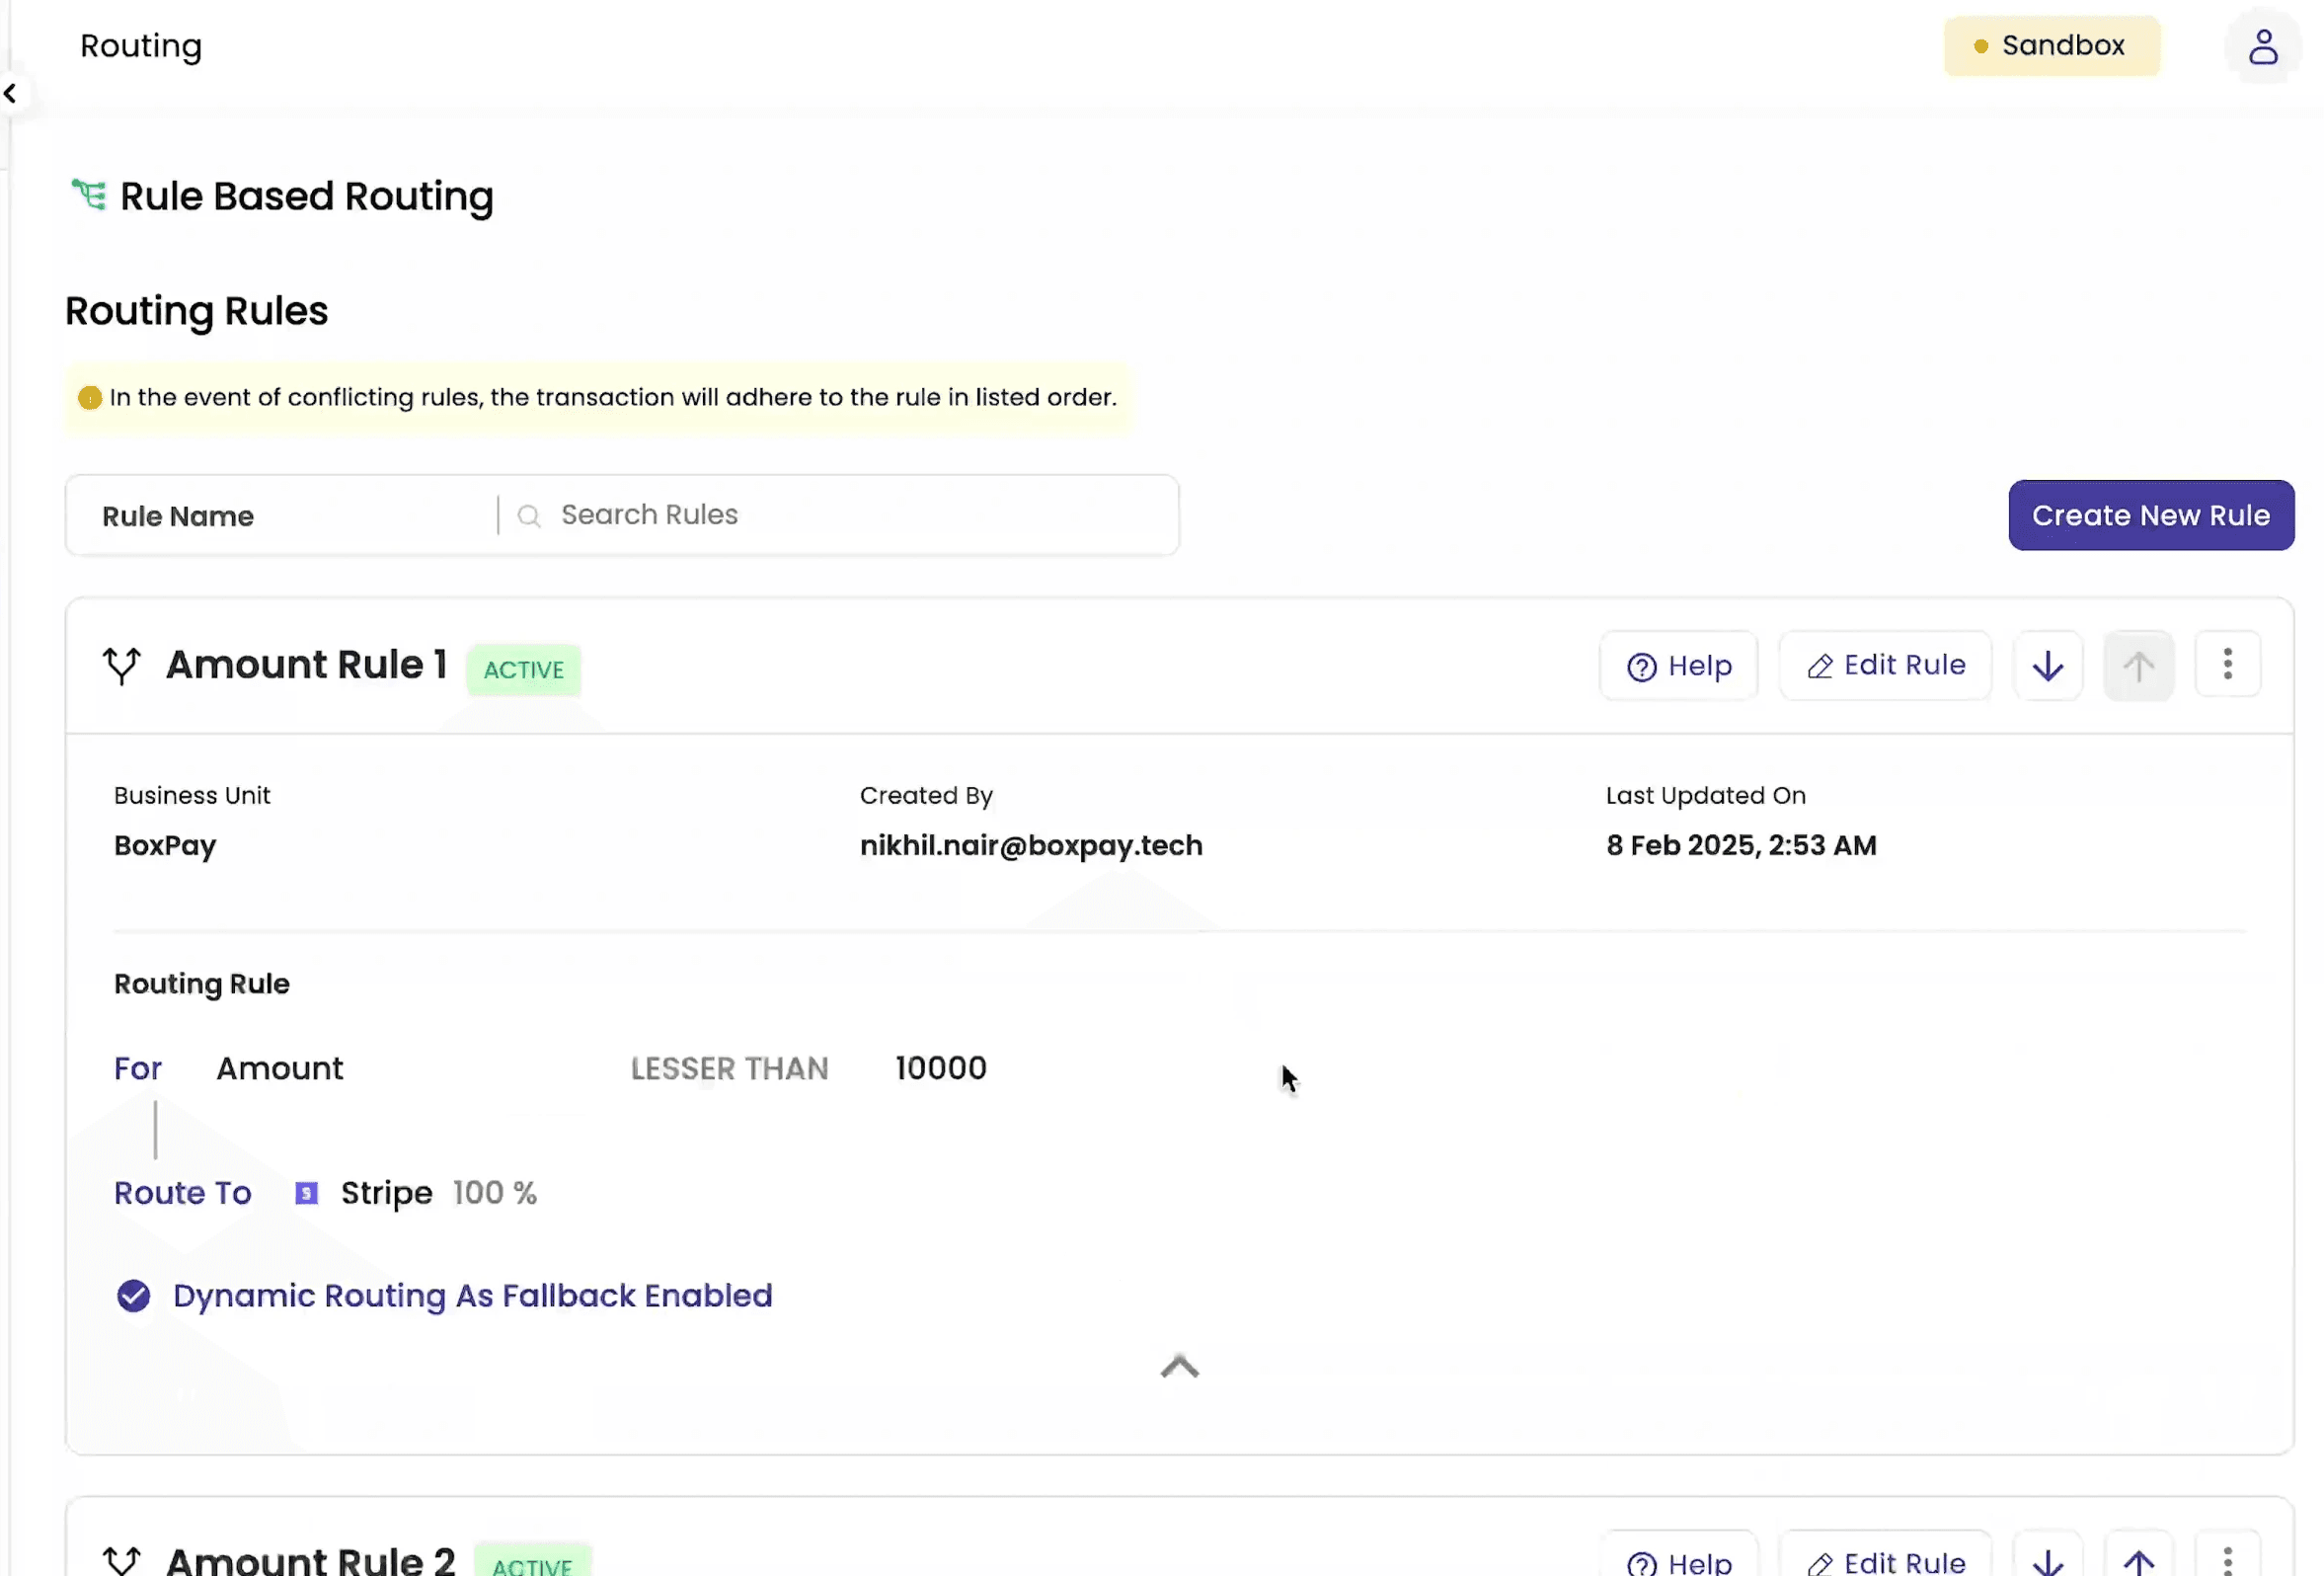Click the Stripe gateway logo icon
The width and height of the screenshot is (2324, 1576).
point(307,1193)
